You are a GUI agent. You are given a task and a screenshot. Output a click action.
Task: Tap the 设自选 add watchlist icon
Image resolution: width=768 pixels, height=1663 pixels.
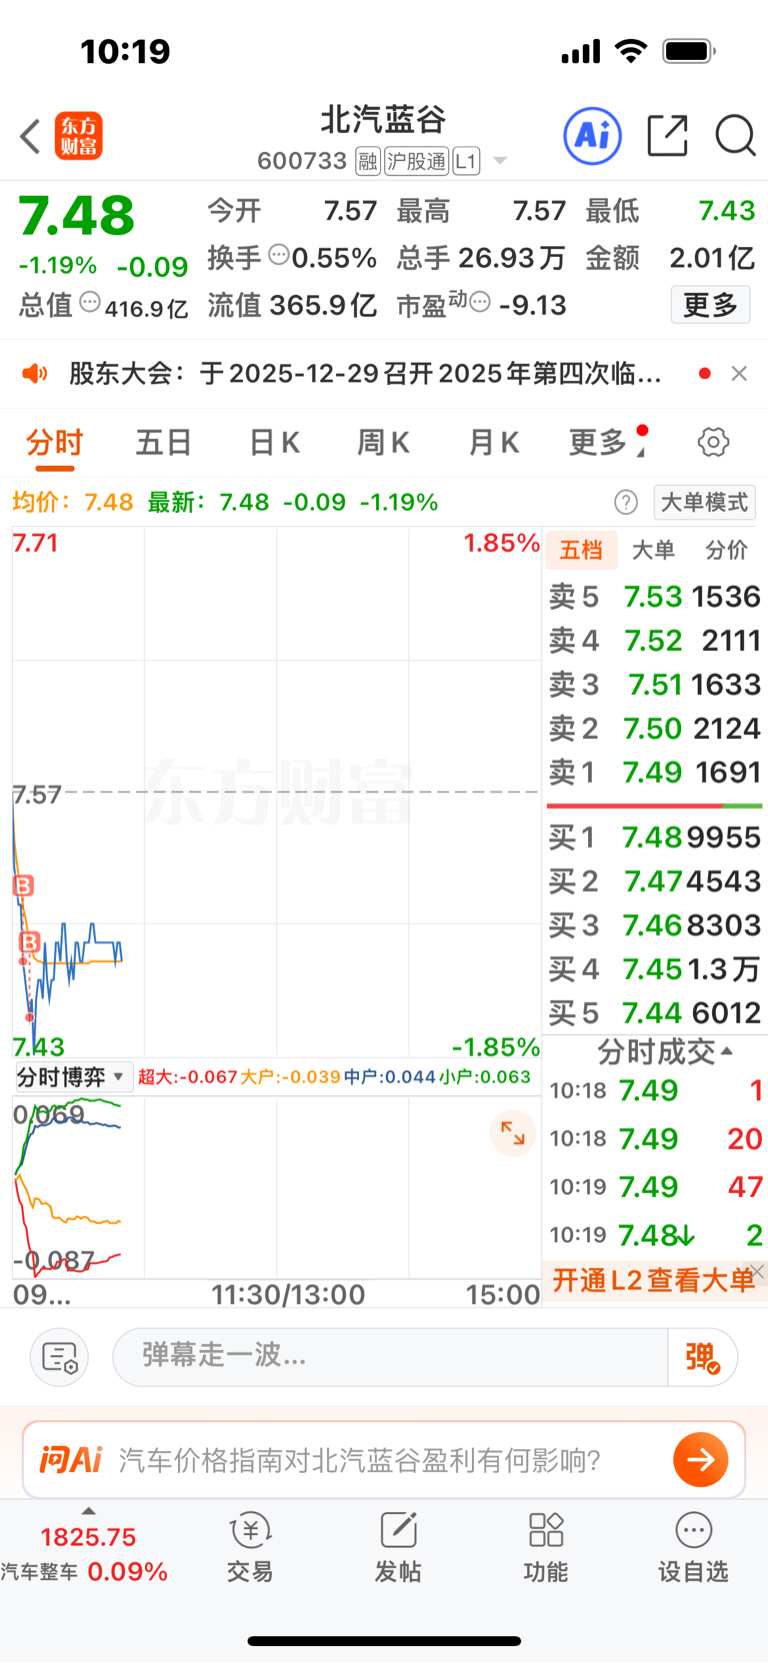pyautogui.click(x=693, y=1547)
